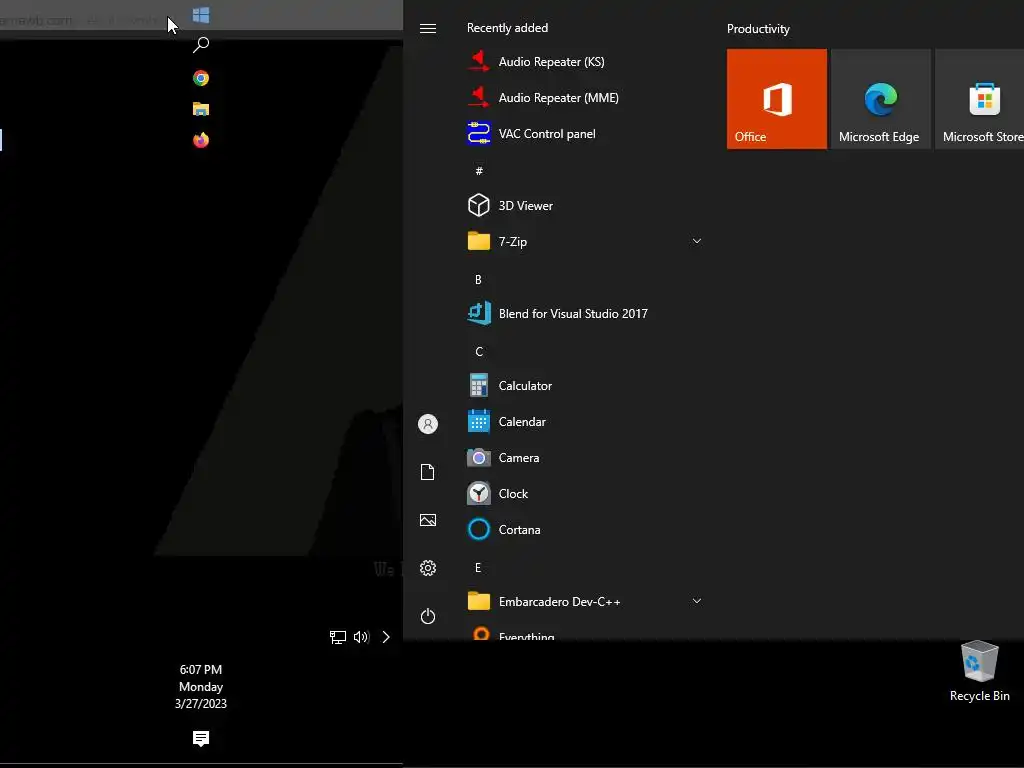Open Action Center notifications icon
Screen dimensions: 1024x768
tap(201, 739)
